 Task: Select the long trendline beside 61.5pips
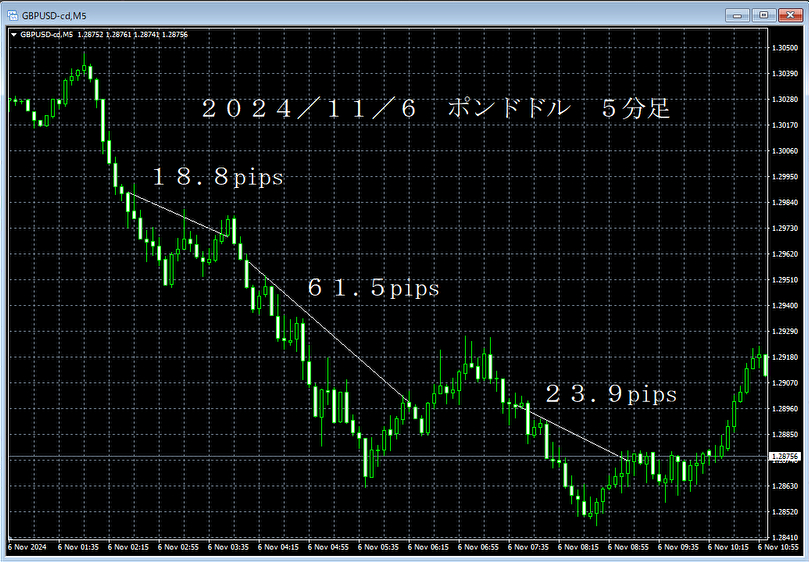point(328,331)
